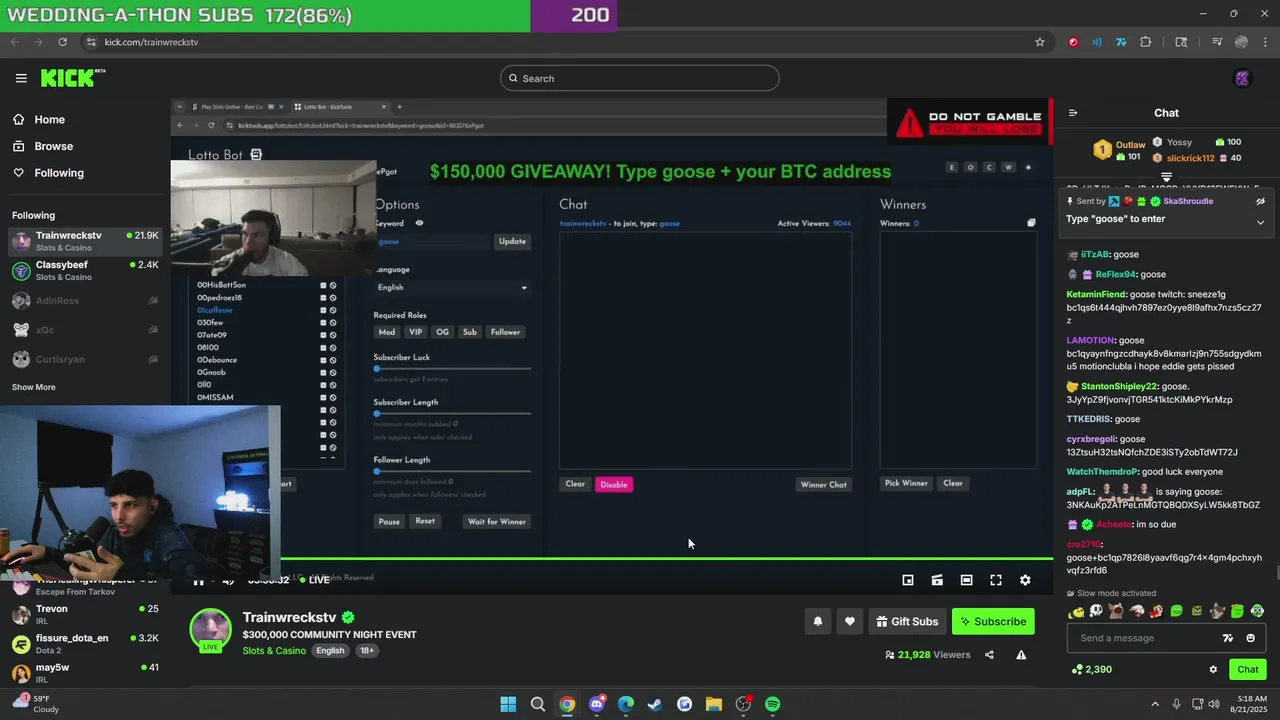
Task: Click the Pick Winner button
Action: [906, 483]
